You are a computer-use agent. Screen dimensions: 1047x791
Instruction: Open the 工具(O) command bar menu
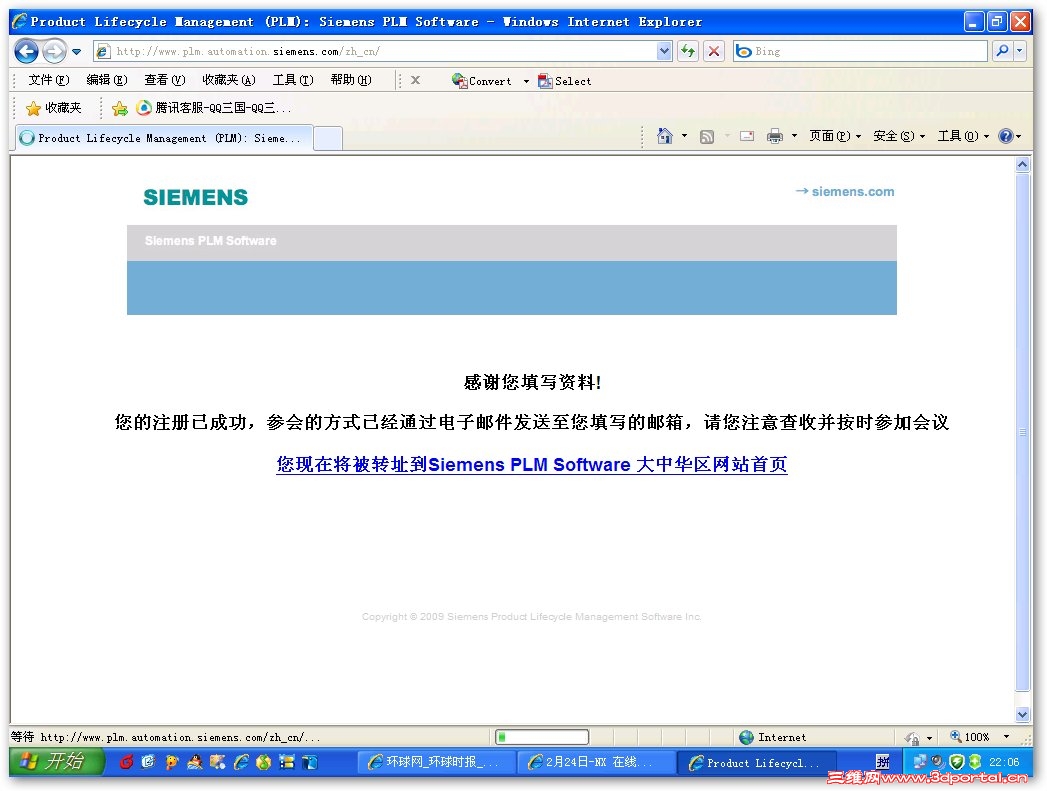click(963, 136)
